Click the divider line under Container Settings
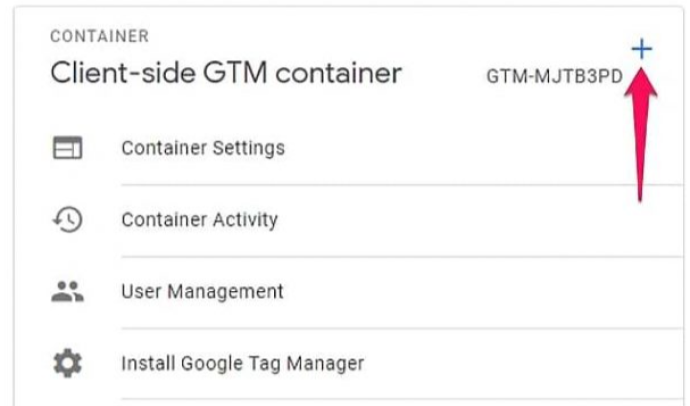The width and height of the screenshot is (690, 406). [x=402, y=185]
